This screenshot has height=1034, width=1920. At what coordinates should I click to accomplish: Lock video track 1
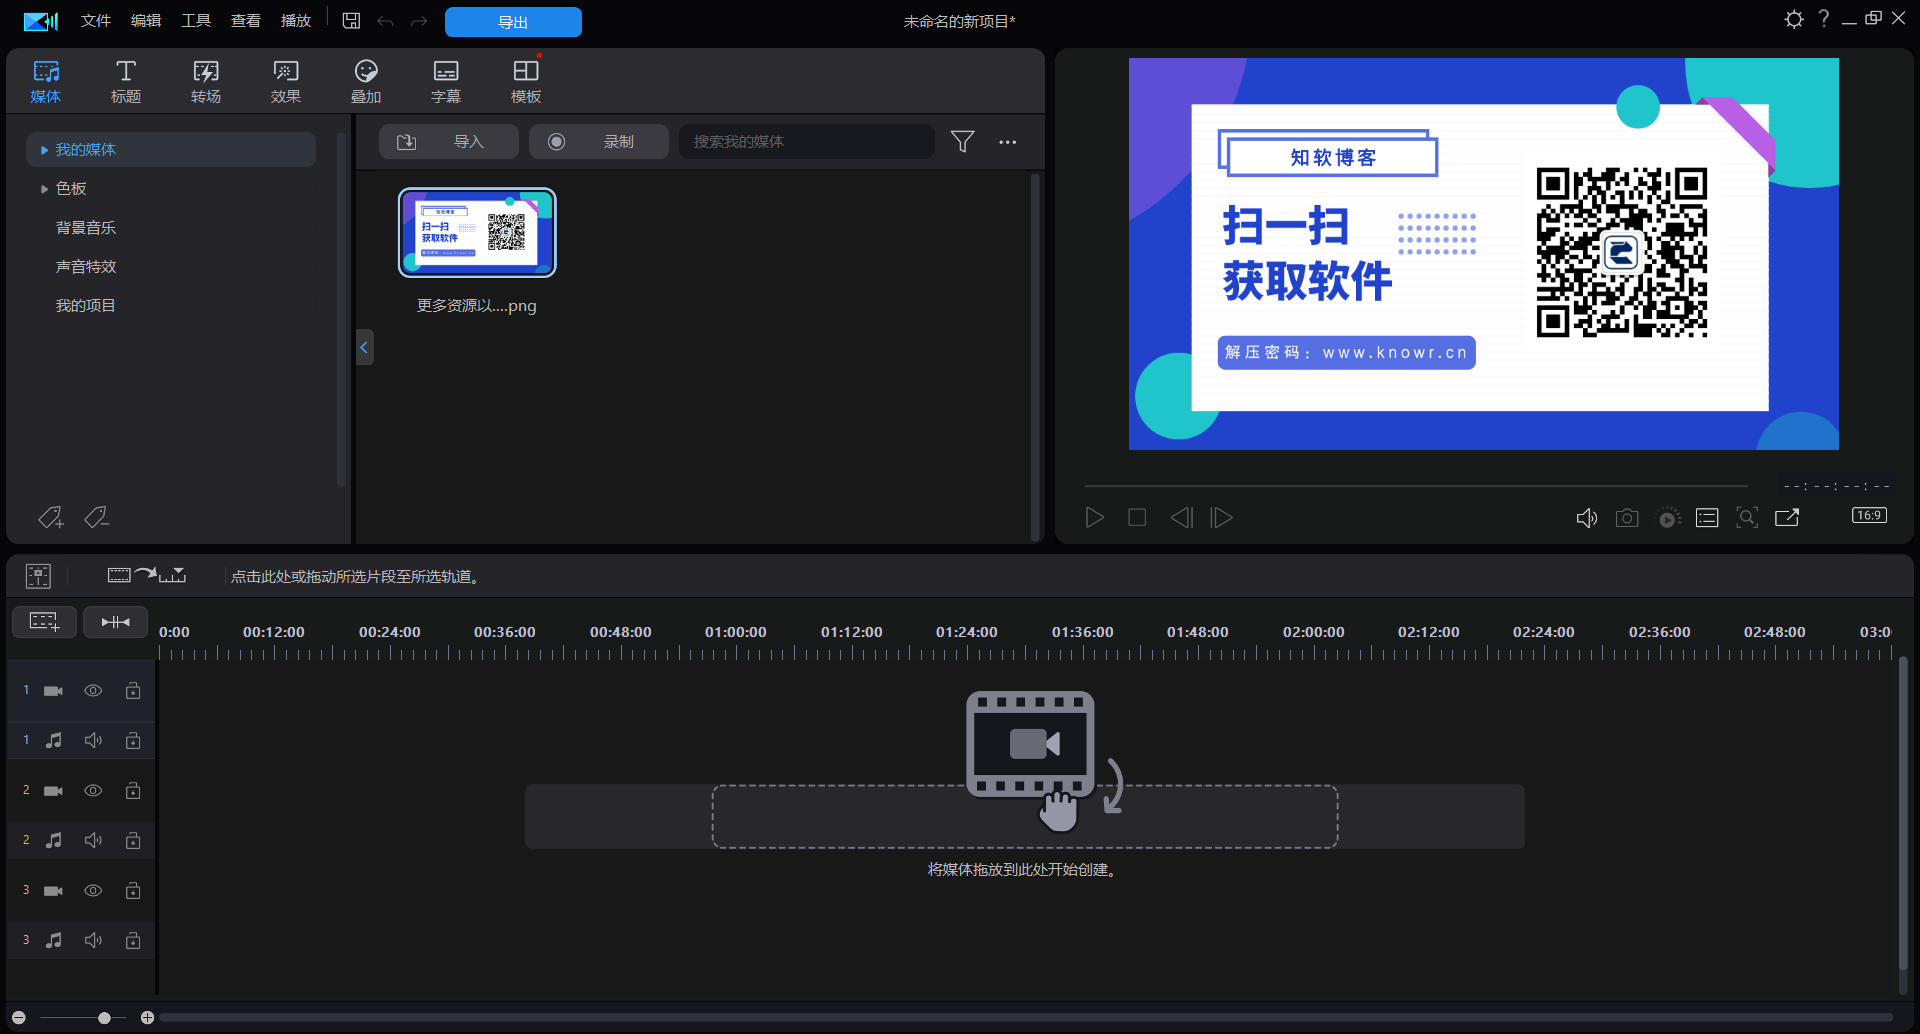pos(133,691)
